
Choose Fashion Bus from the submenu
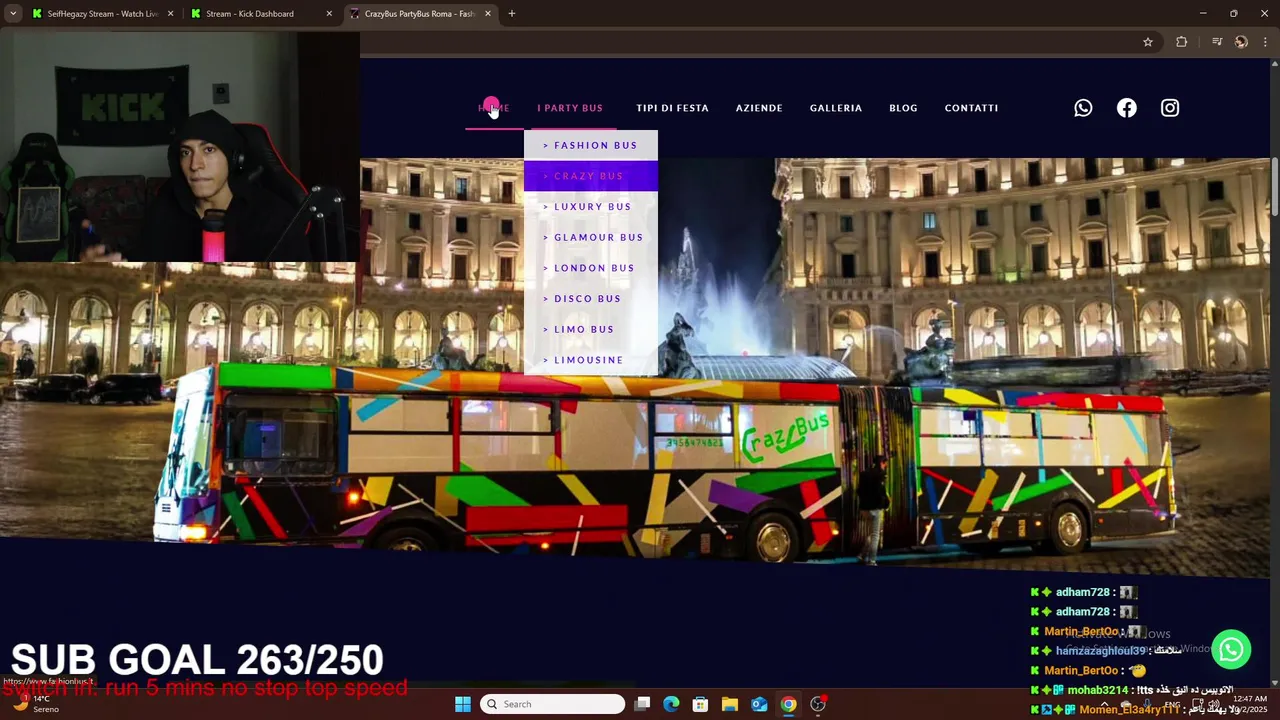(x=591, y=145)
